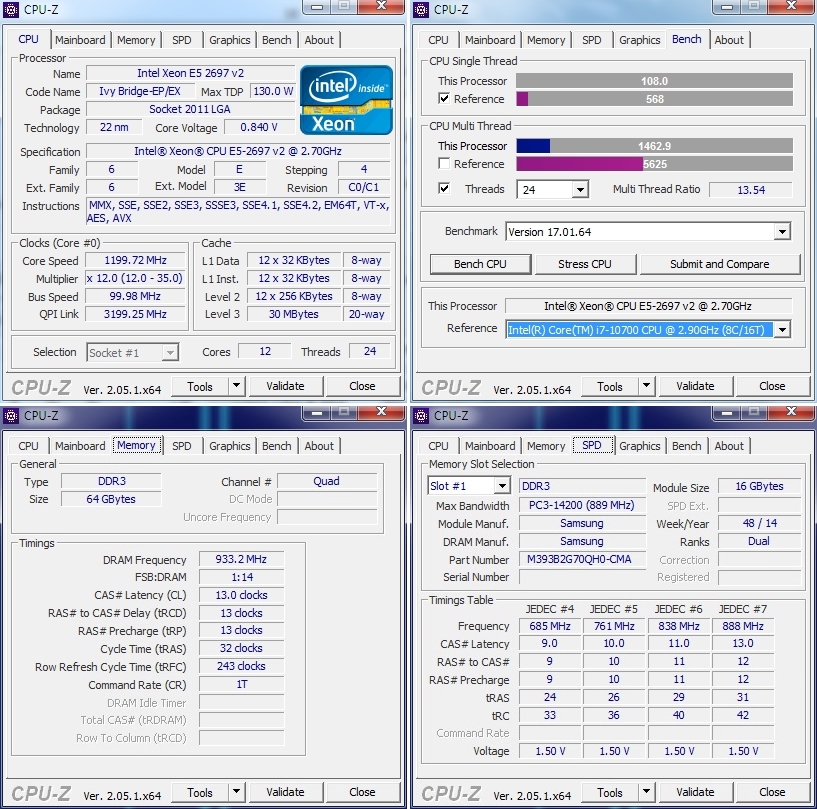This screenshot has height=809, width=817.
Task: Click Validate in the Memory timings window
Action: tap(285, 792)
